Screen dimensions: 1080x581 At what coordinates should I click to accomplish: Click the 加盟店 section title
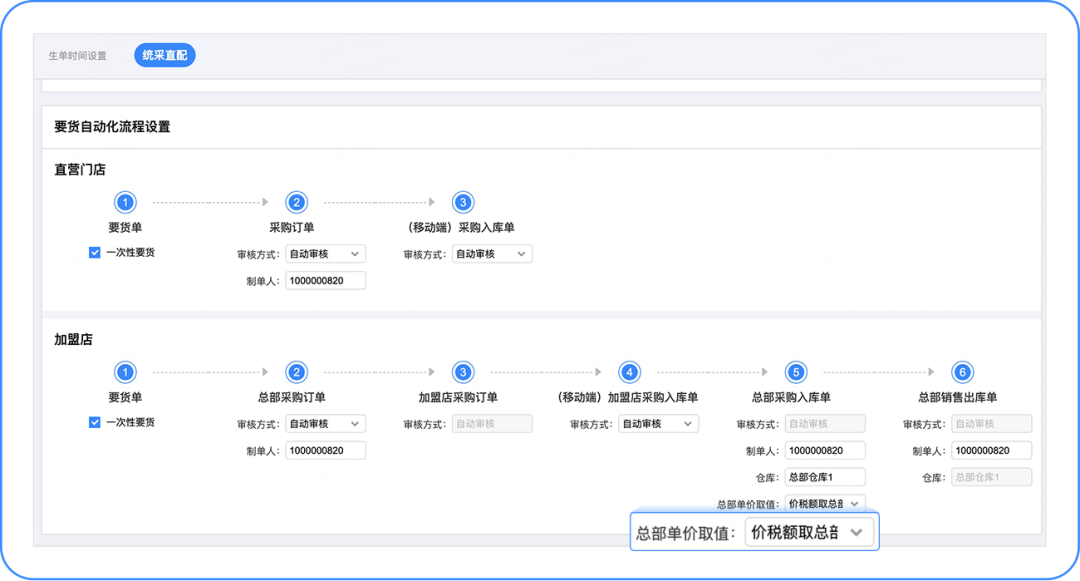click(x=73, y=339)
